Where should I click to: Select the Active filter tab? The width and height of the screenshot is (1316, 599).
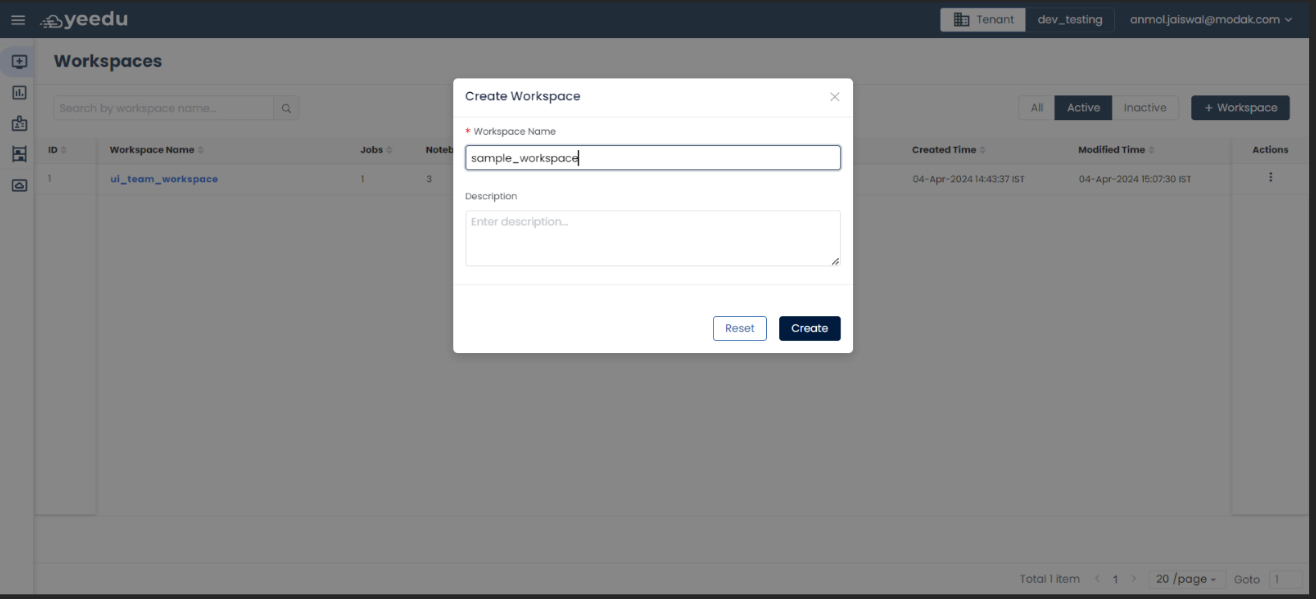click(1083, 108)
